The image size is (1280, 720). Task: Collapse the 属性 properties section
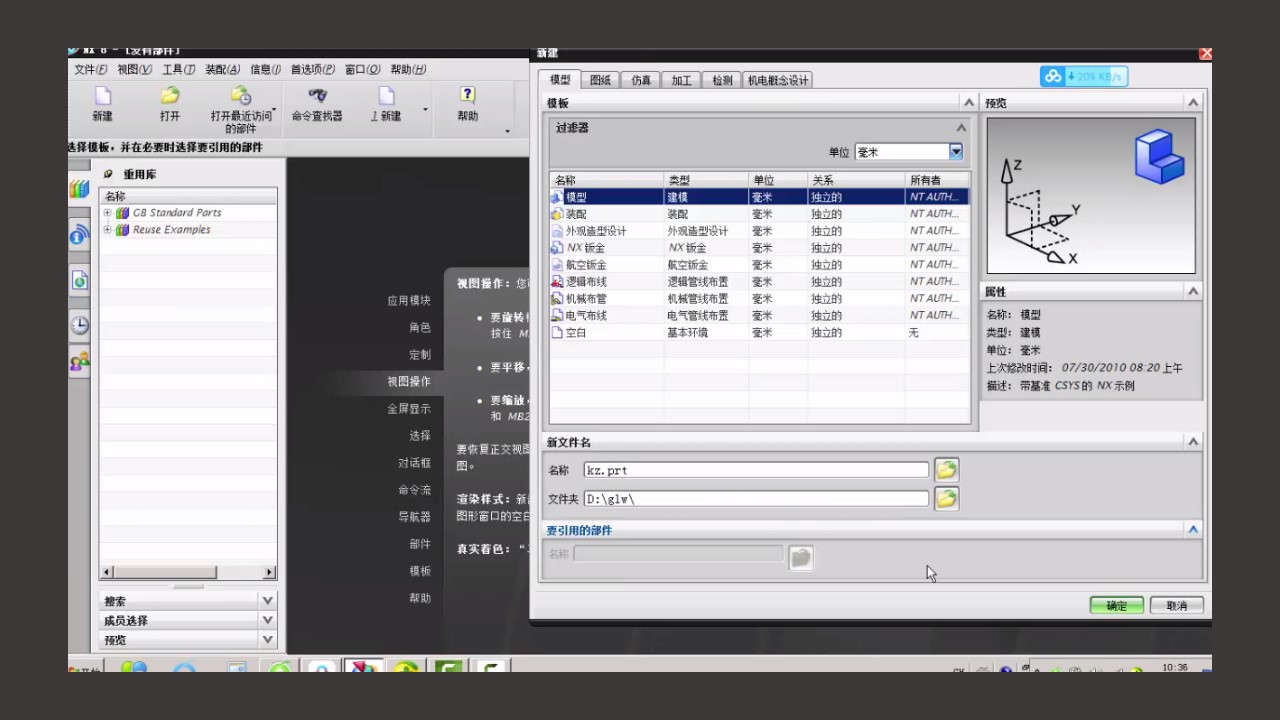(x=1193, y=292)
